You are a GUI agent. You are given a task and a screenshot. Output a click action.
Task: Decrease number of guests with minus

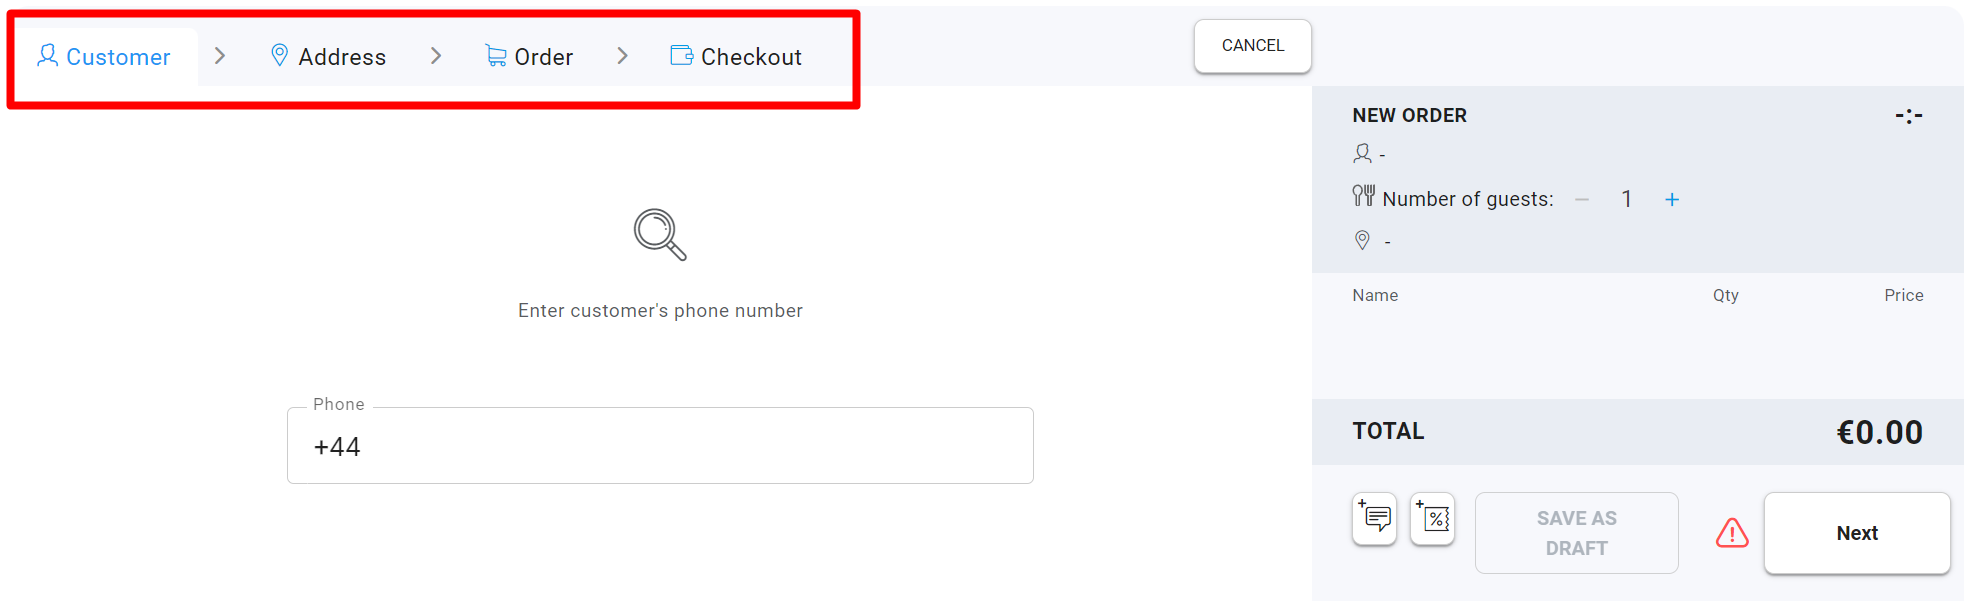(x=1582, y=200)
